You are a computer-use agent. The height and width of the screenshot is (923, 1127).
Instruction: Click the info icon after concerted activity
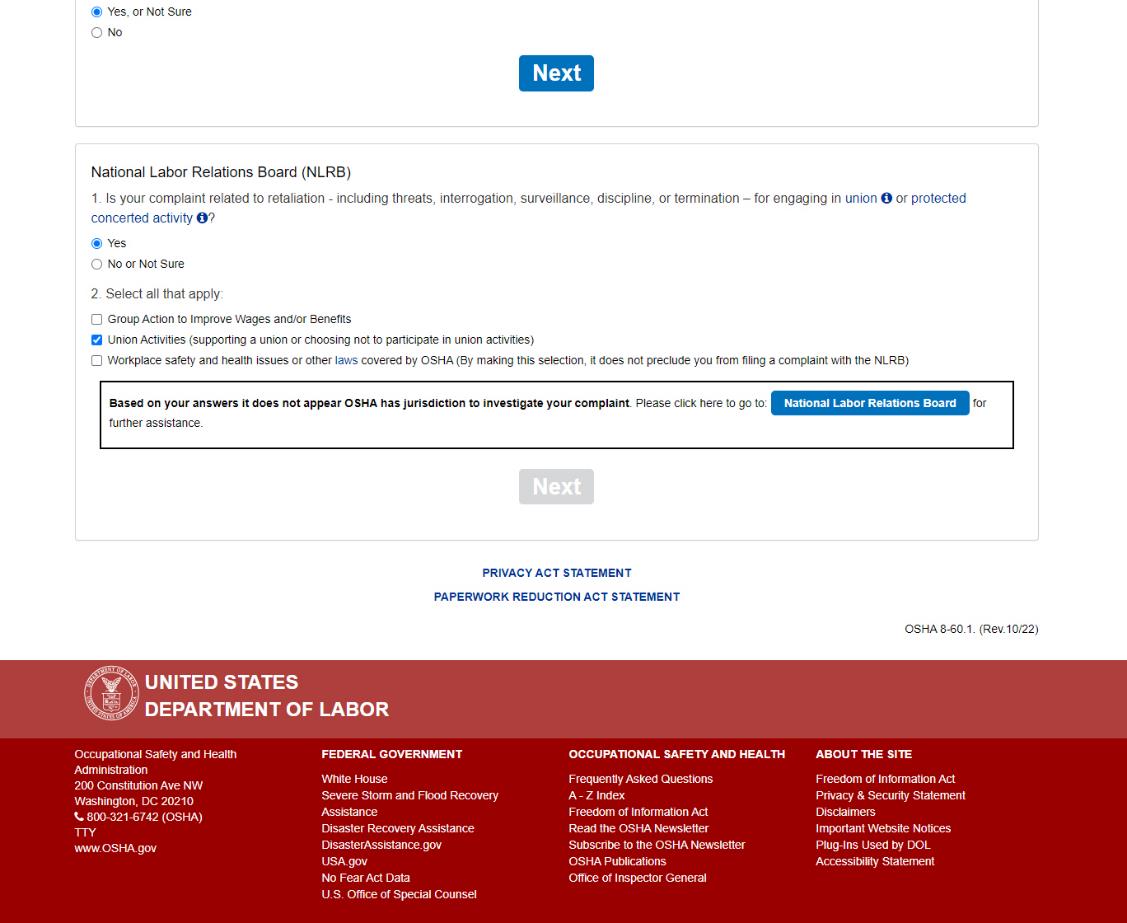coord(202,218)
